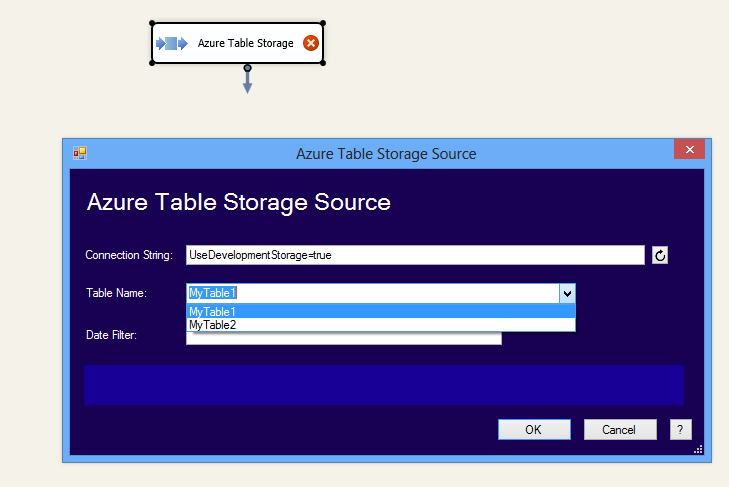Open the Table Name dropdown arrow
729x487 pixels.
[567, 294]
